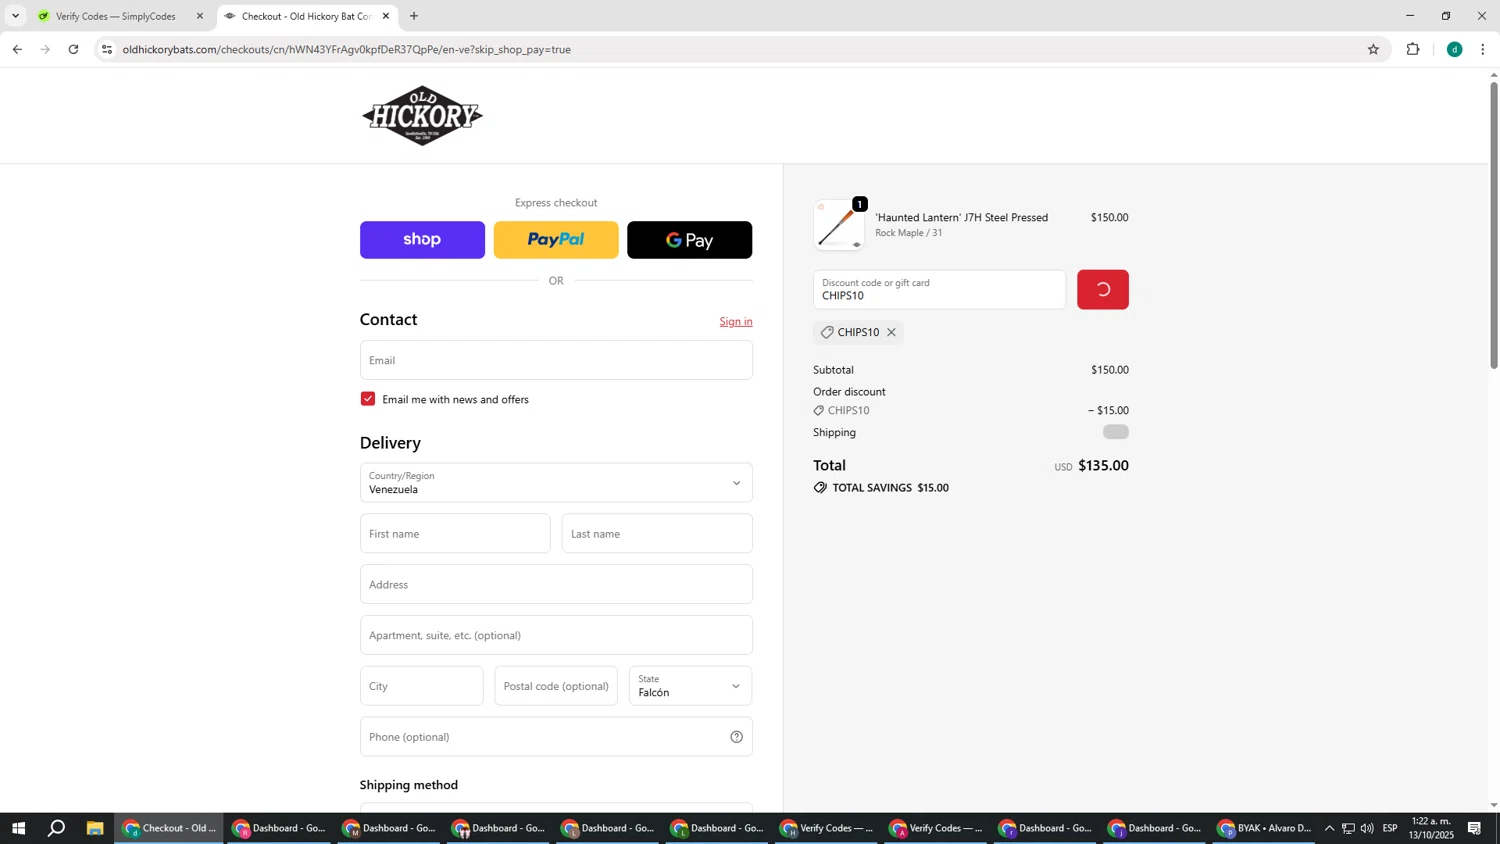Open the ESP language indicator
The image size is (1500, 844).
1390,828
